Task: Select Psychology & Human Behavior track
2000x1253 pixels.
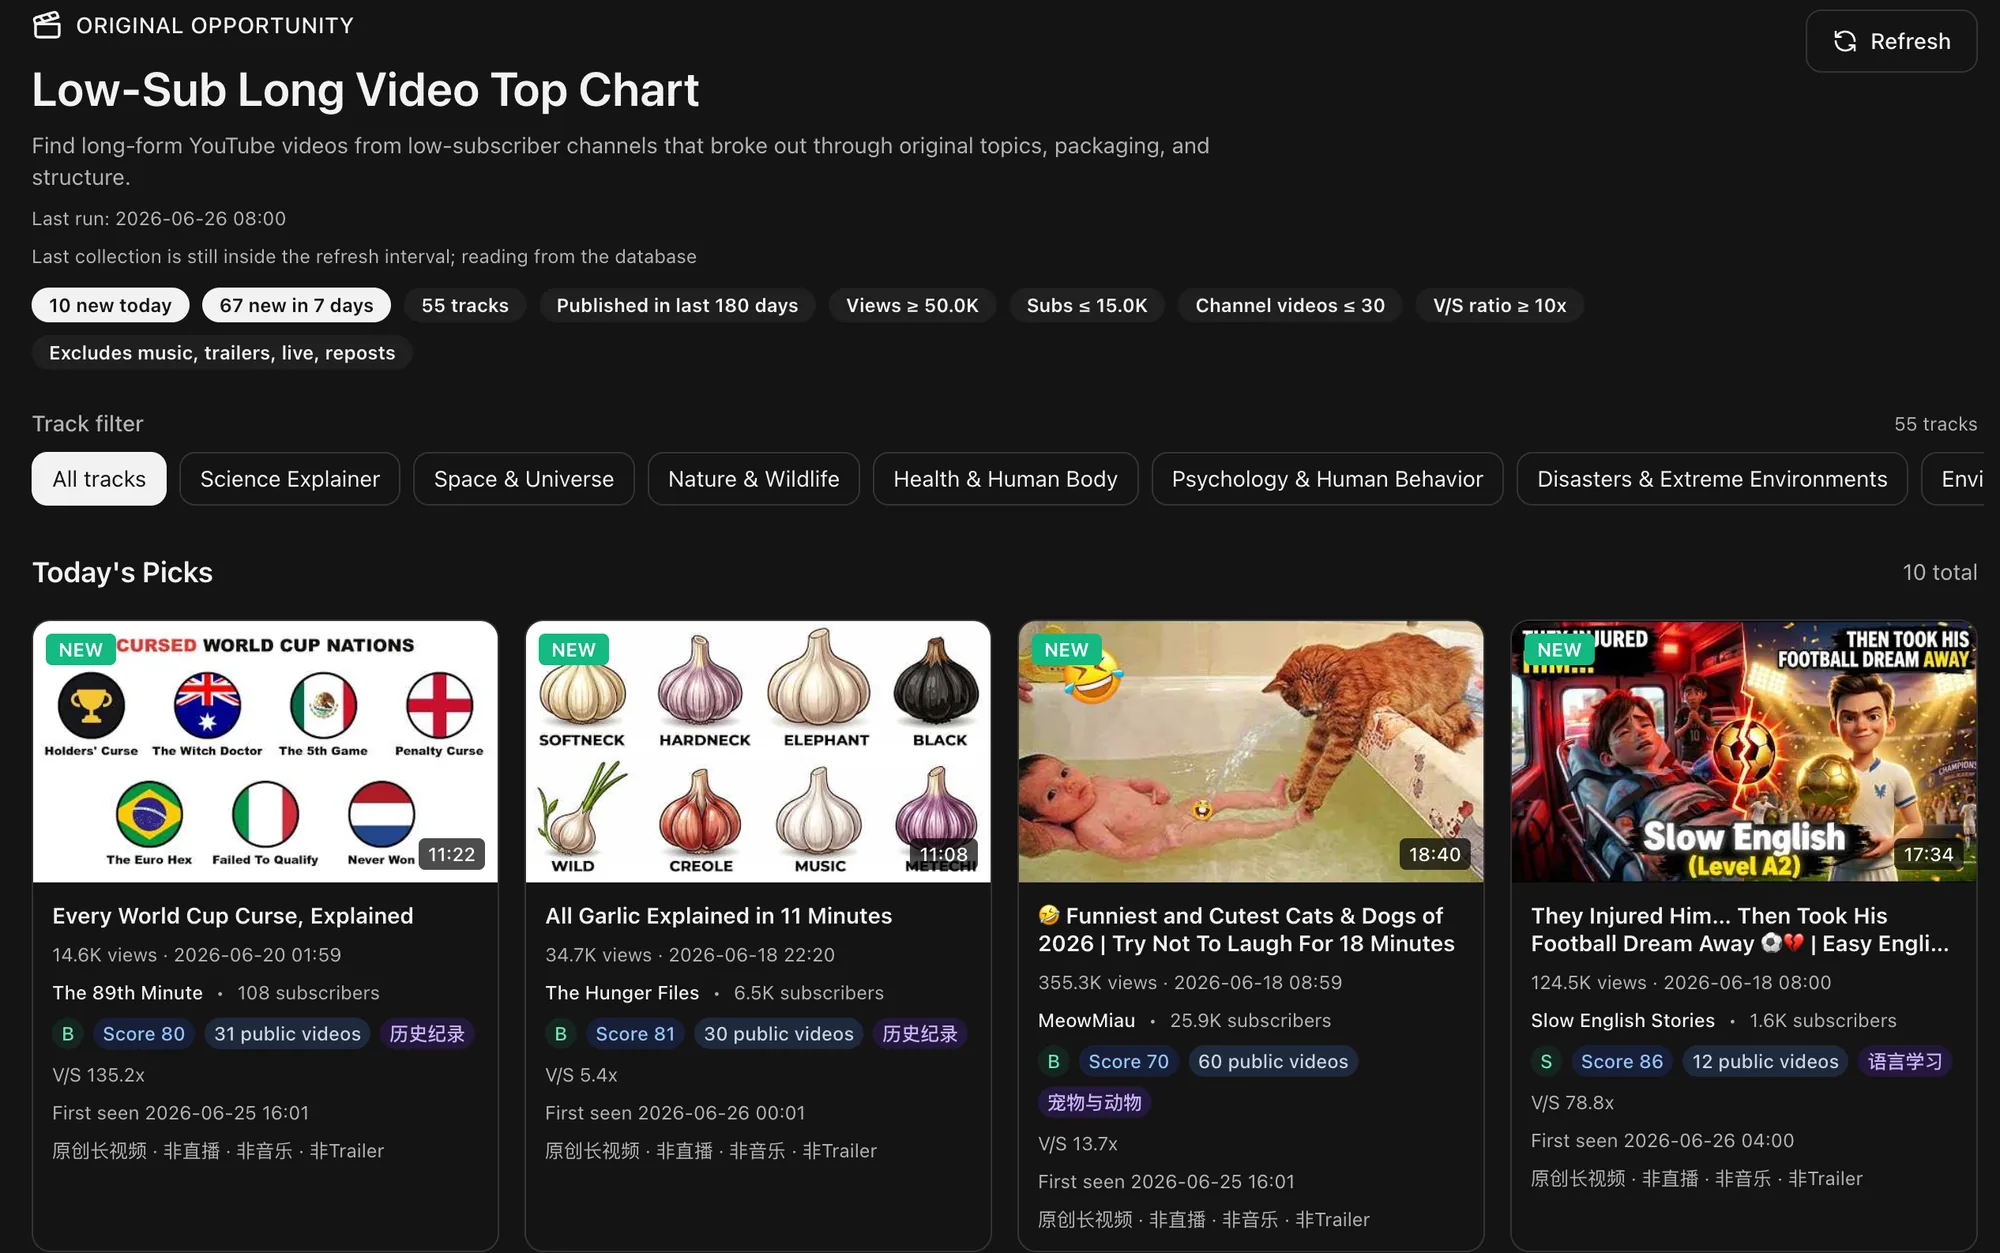Action: pyautogui.click(x=1327, y=479)
